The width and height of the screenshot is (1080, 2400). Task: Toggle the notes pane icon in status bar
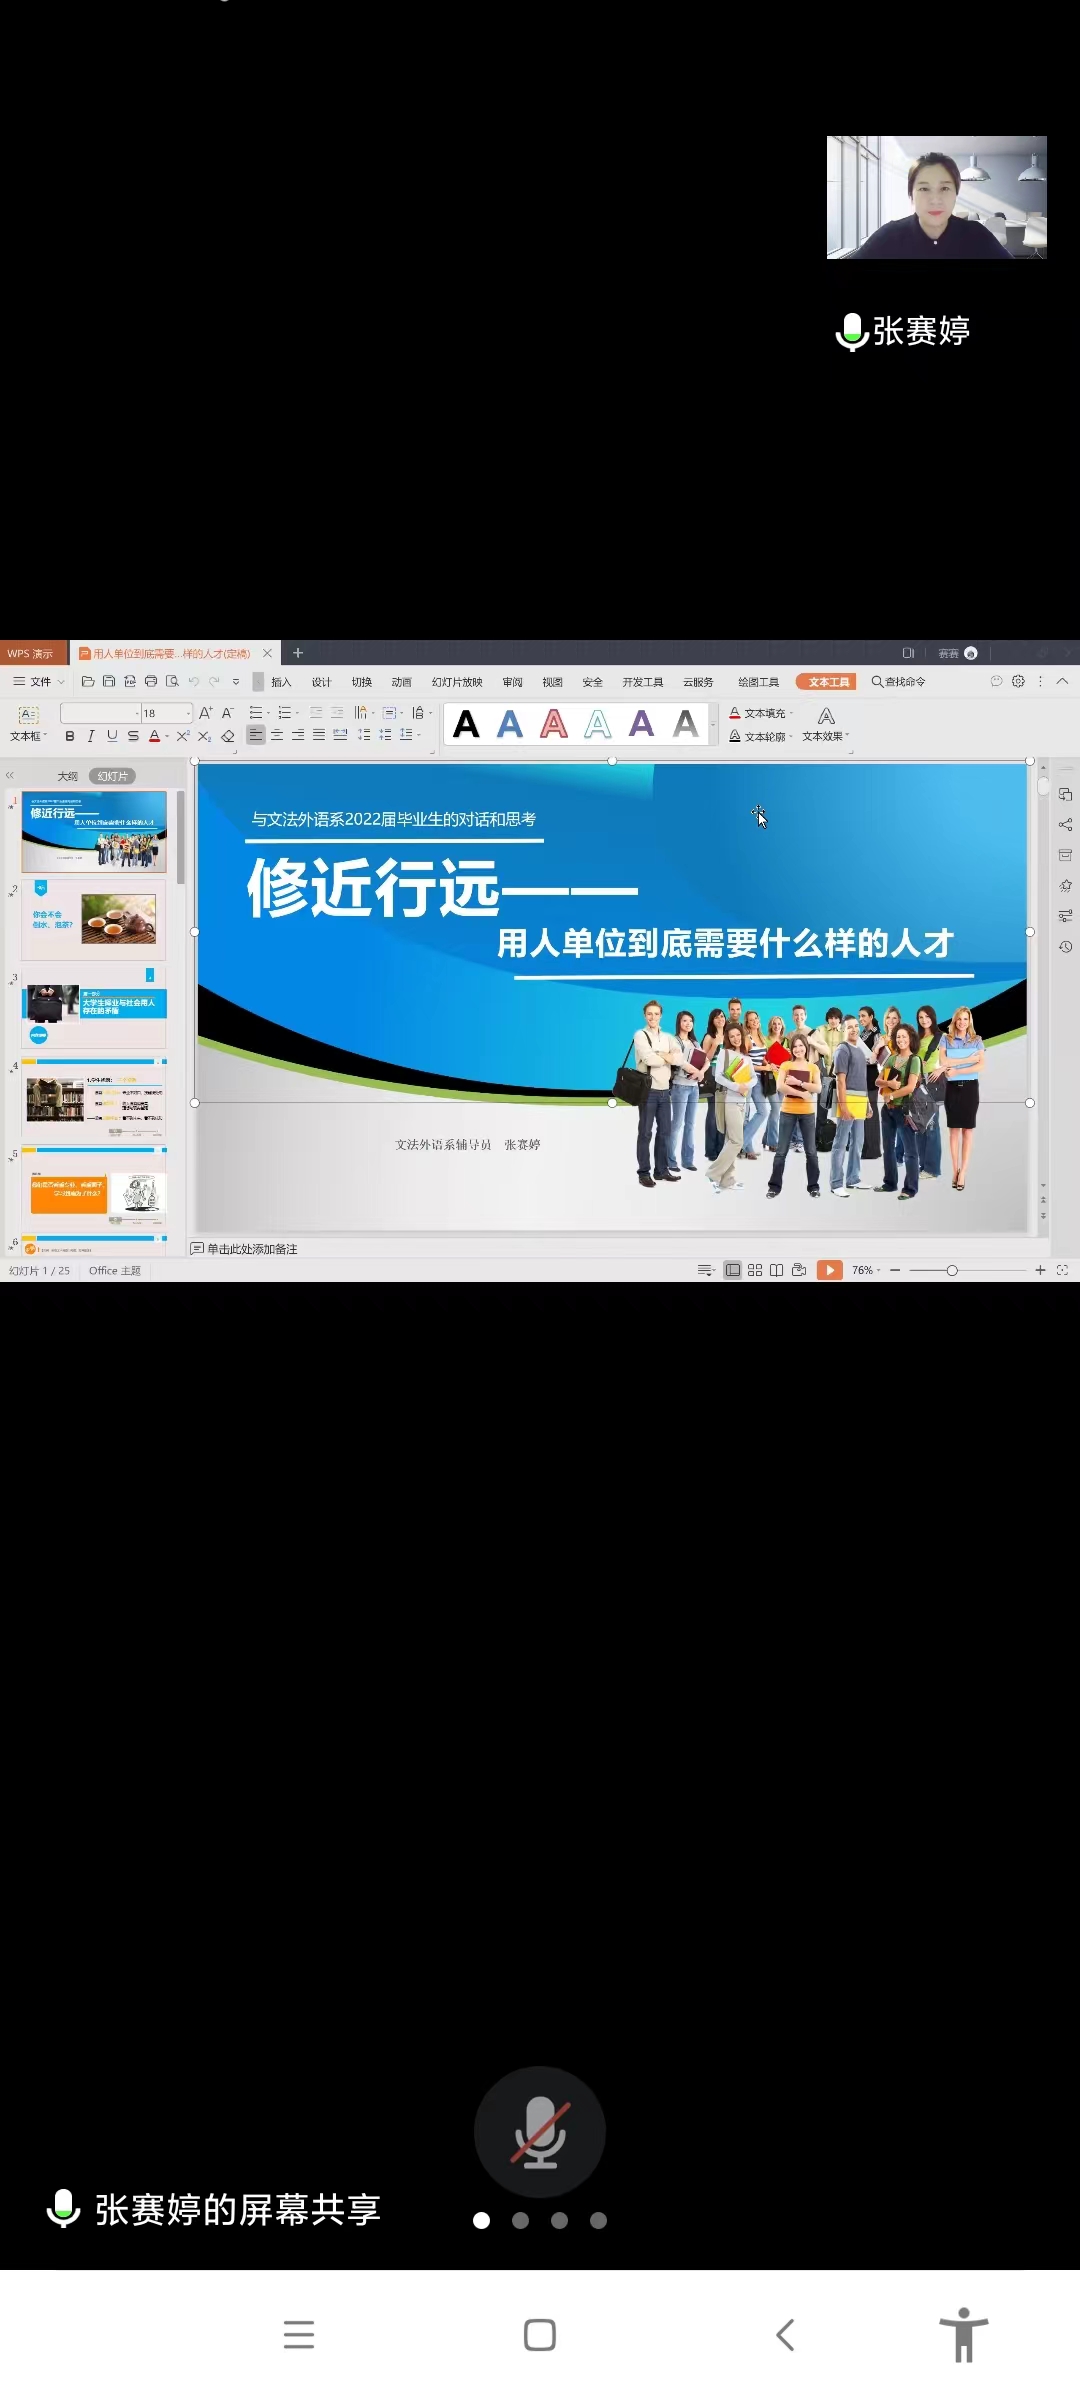click(706, 1270)
